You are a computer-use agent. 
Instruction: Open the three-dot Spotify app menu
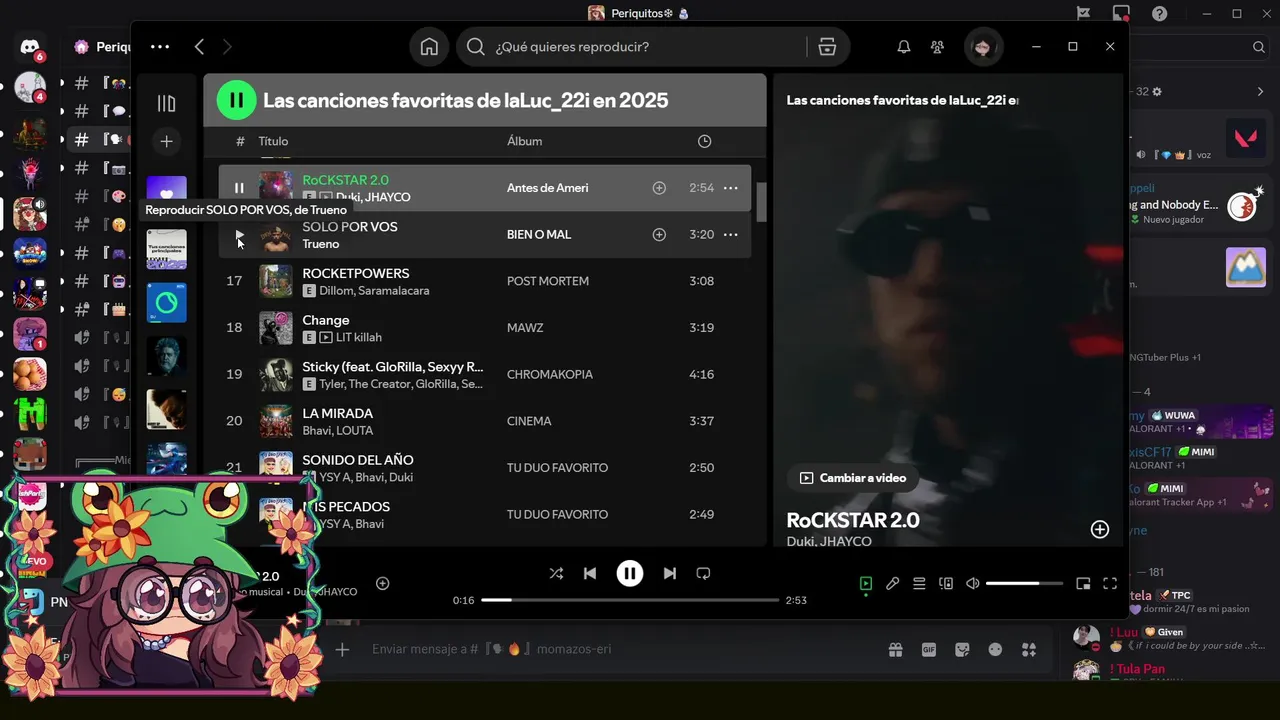(160, 47)
